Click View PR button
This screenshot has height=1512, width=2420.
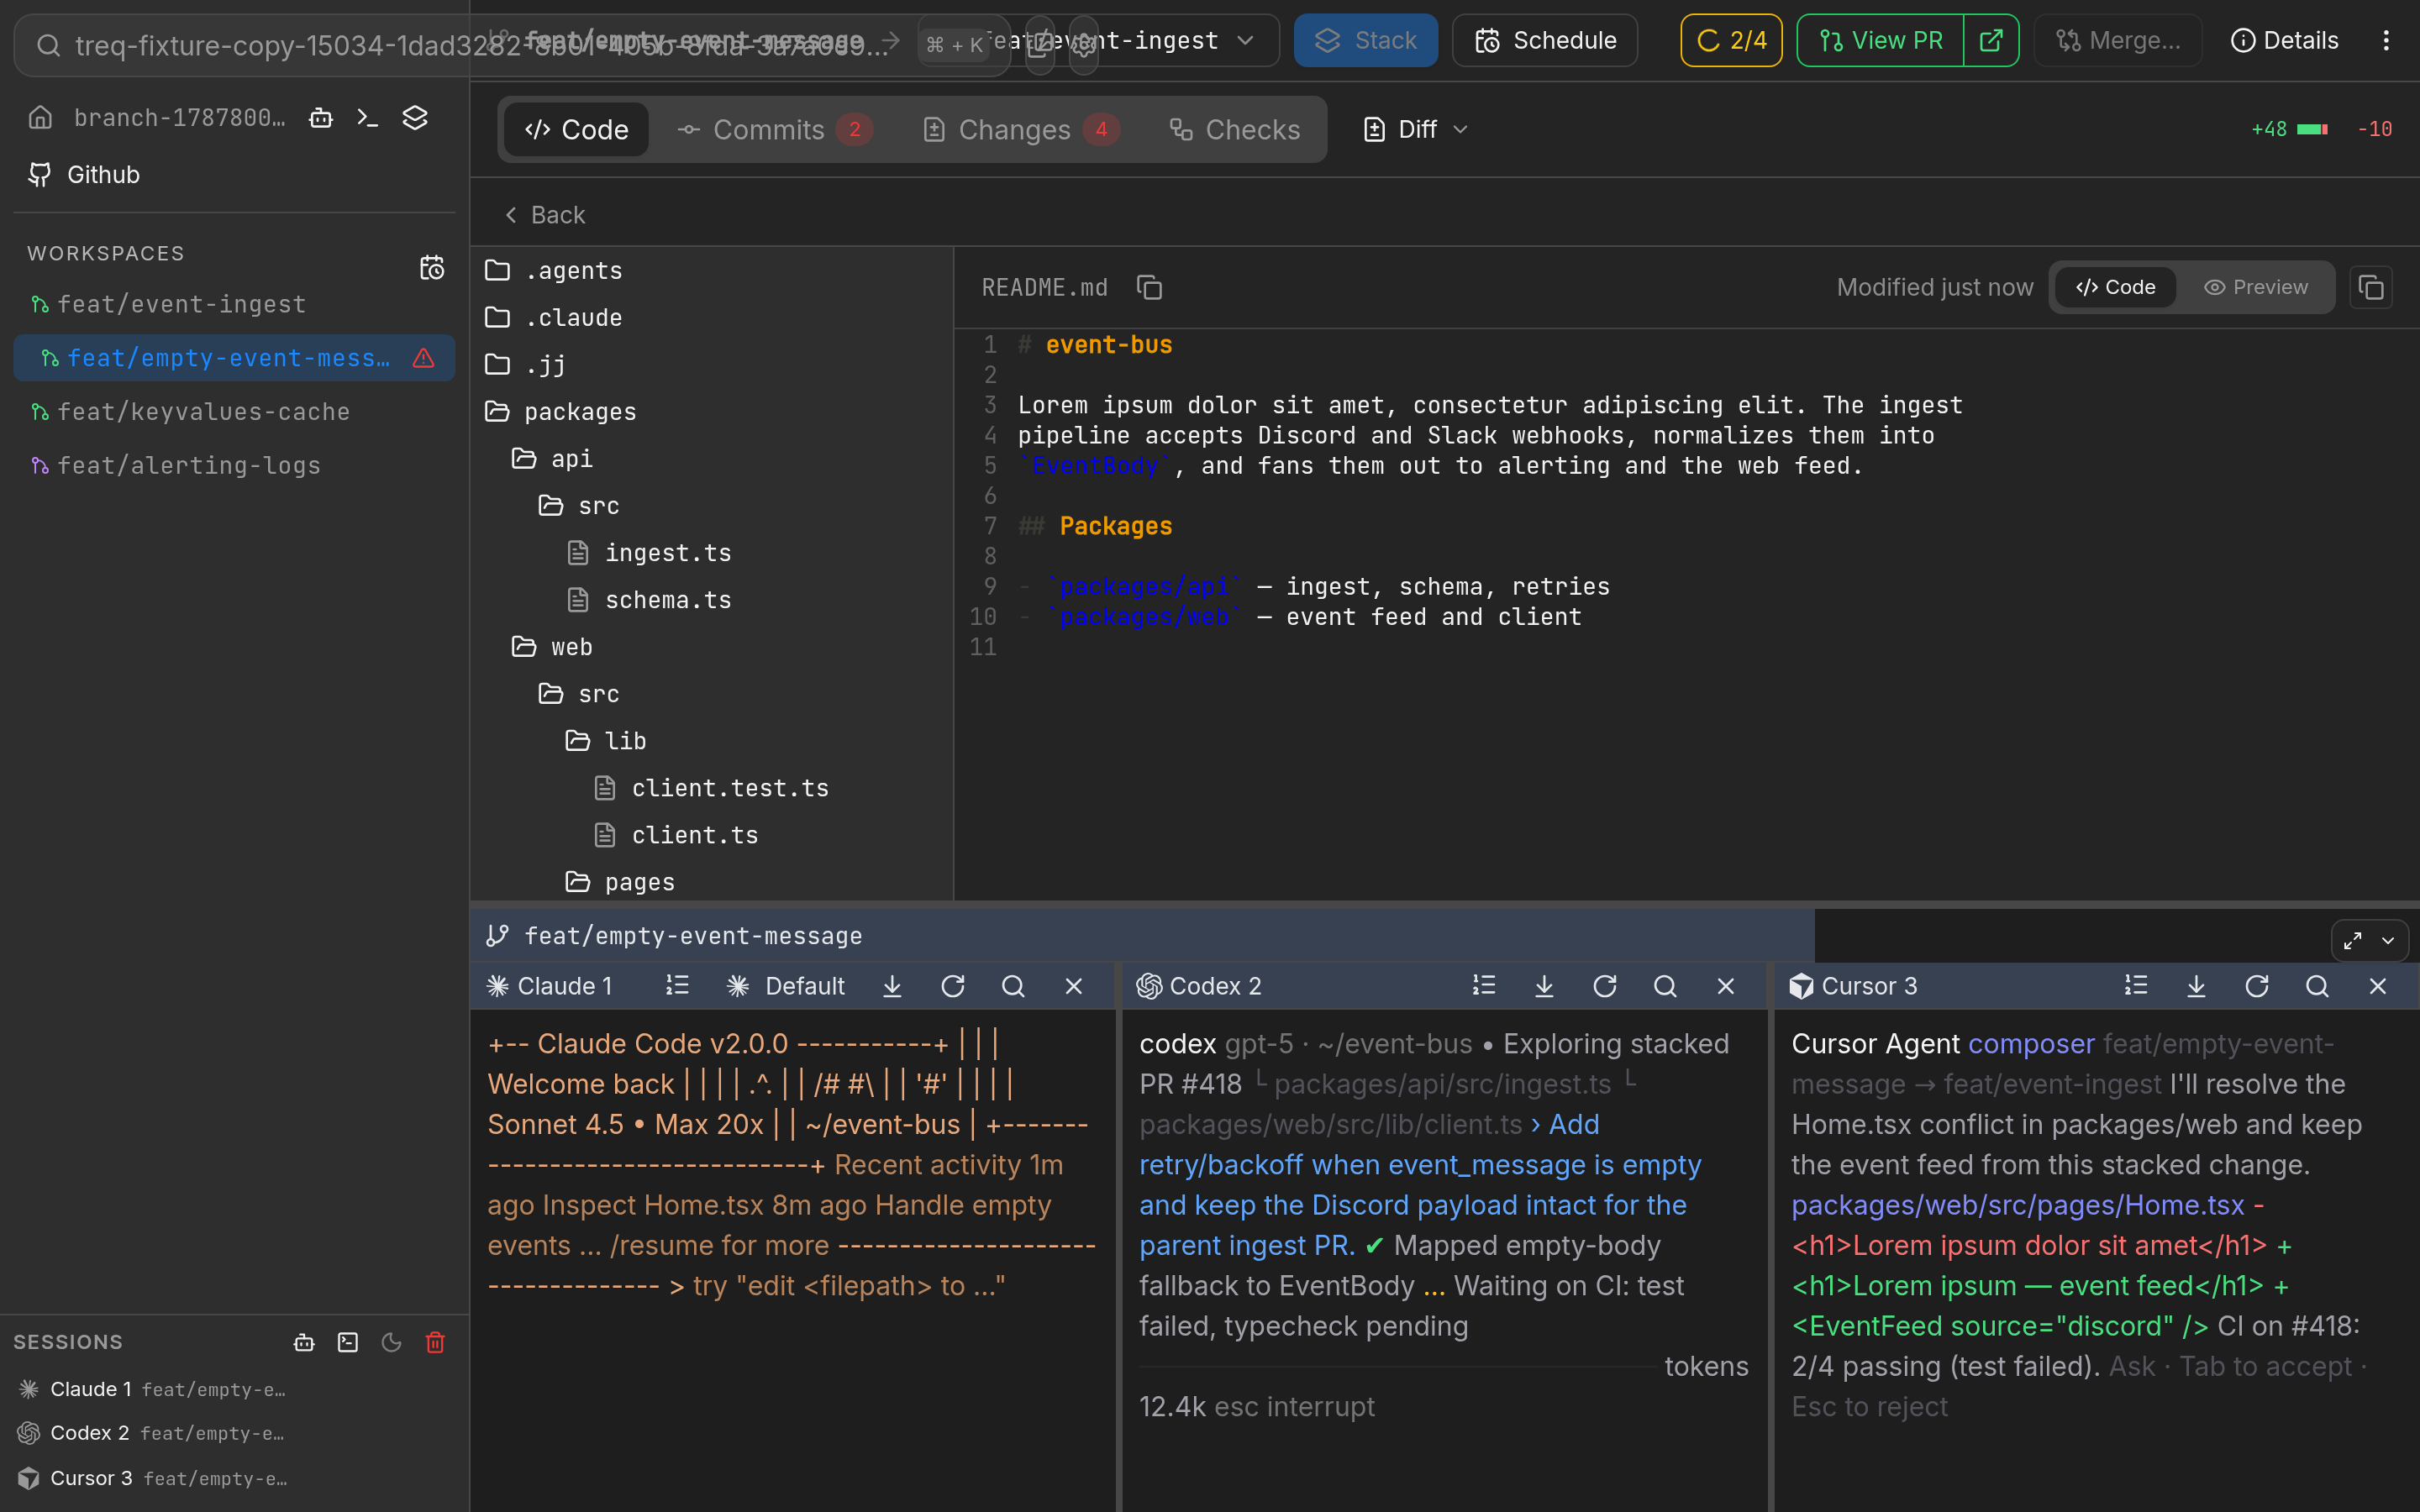1880,40
